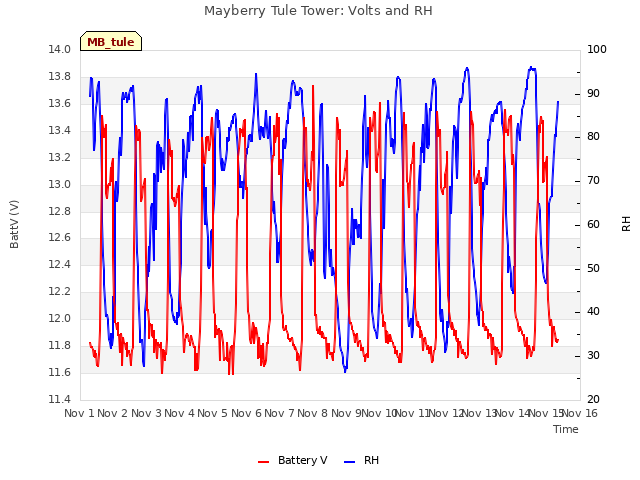Screen dimensions: 640x480
Task: Click the 70 right axis tick label
Action: (x=593, y=181)
